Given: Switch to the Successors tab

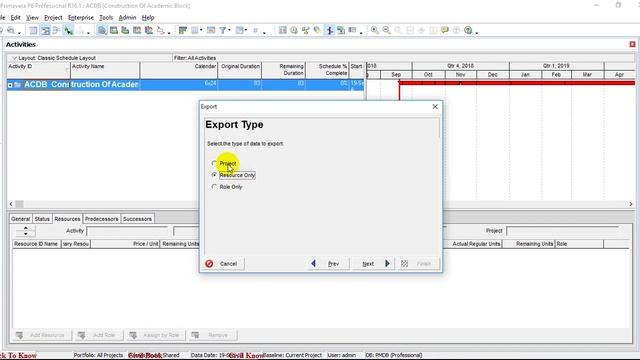Looking at the screenshot, I should tap(138, 219).
